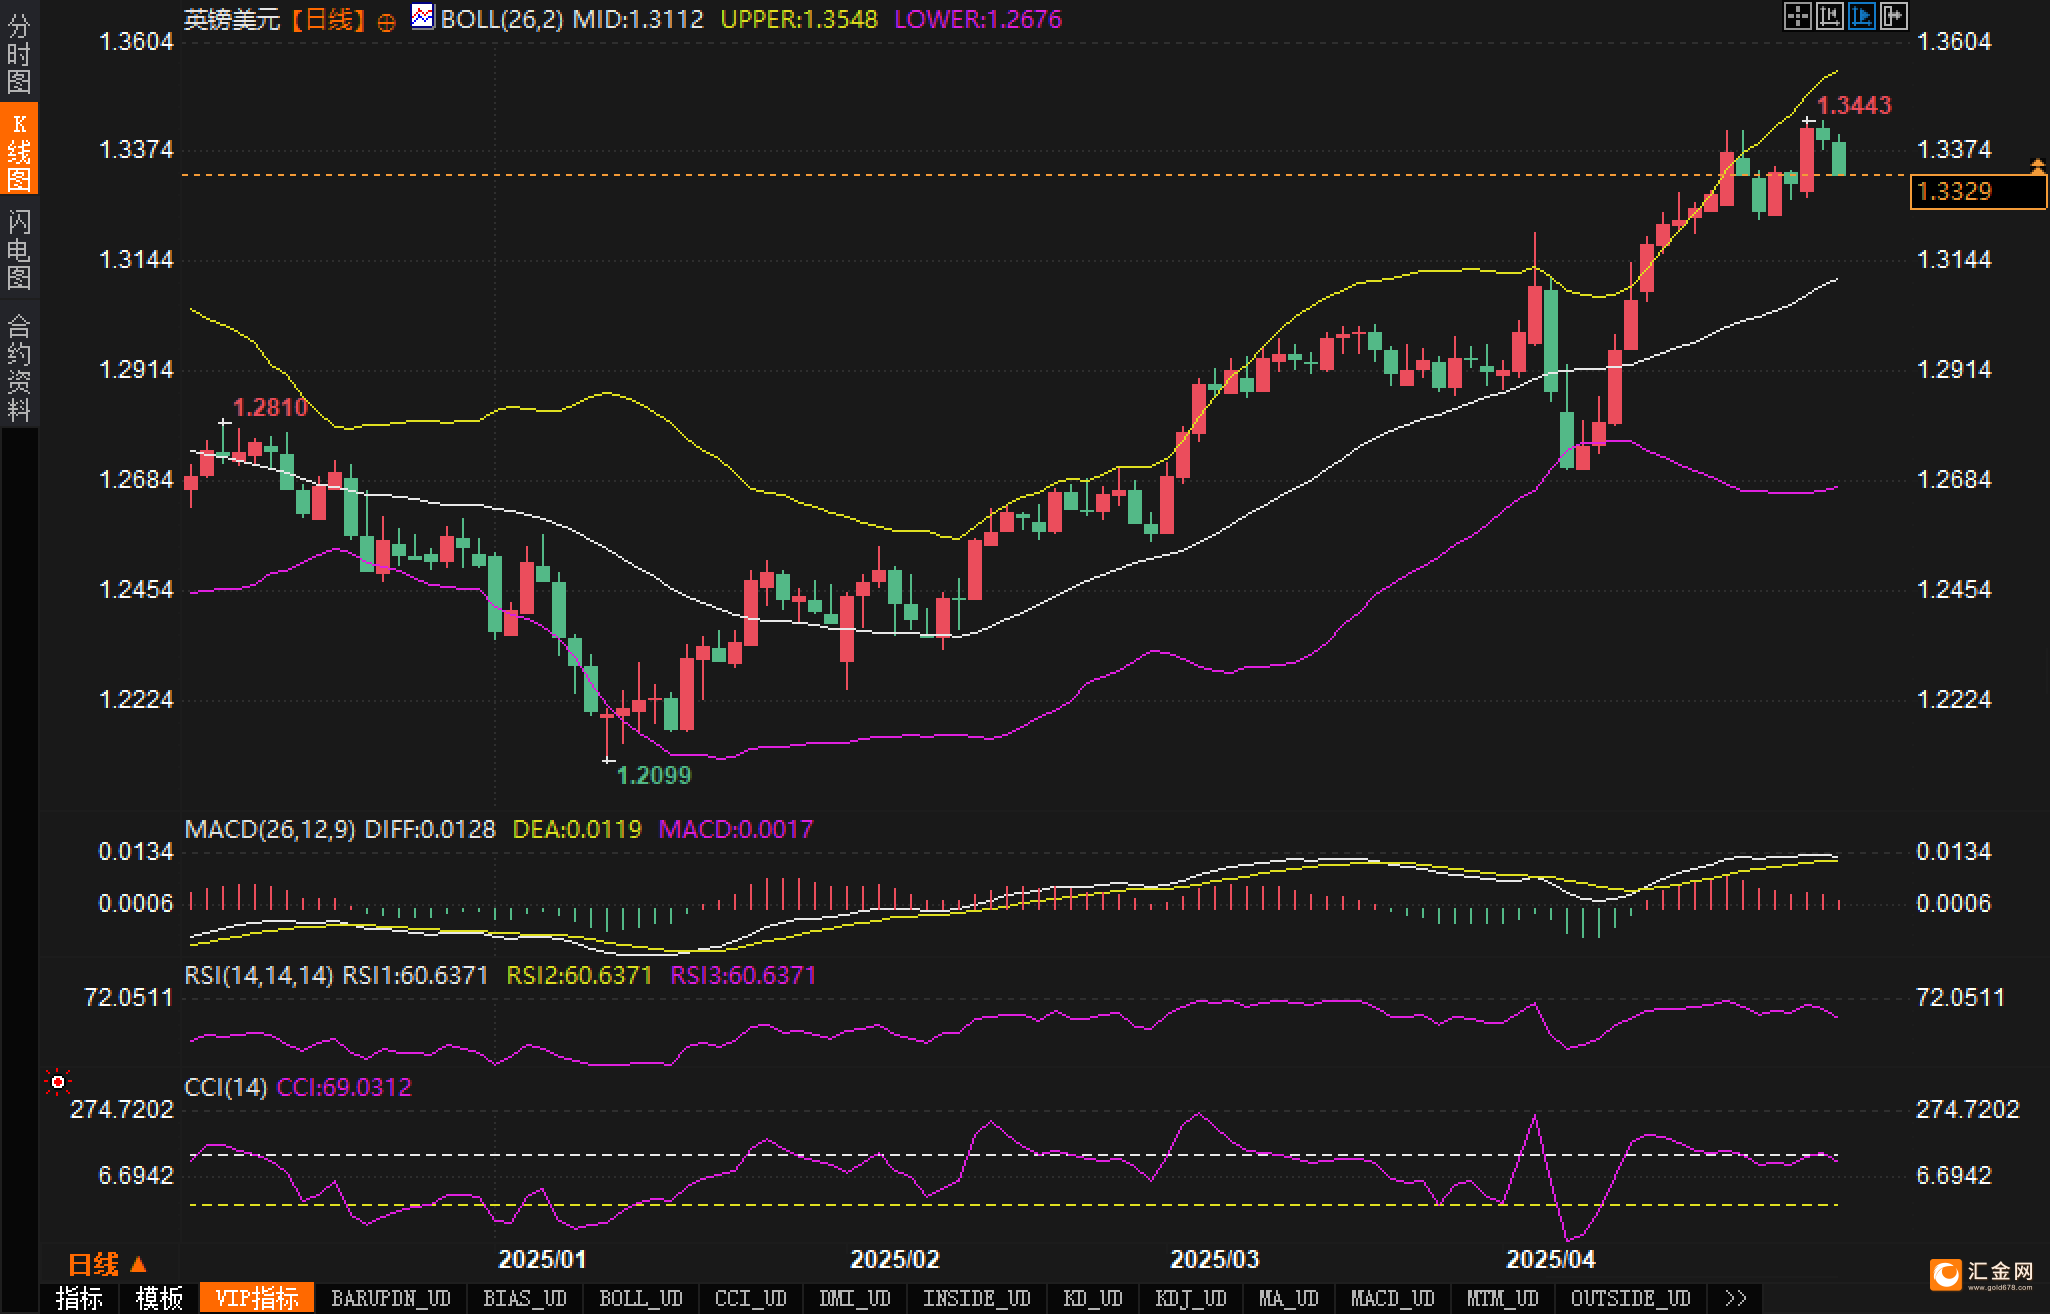
Task: Select the crosshair cursor icon
Action: coord(1797,16)
